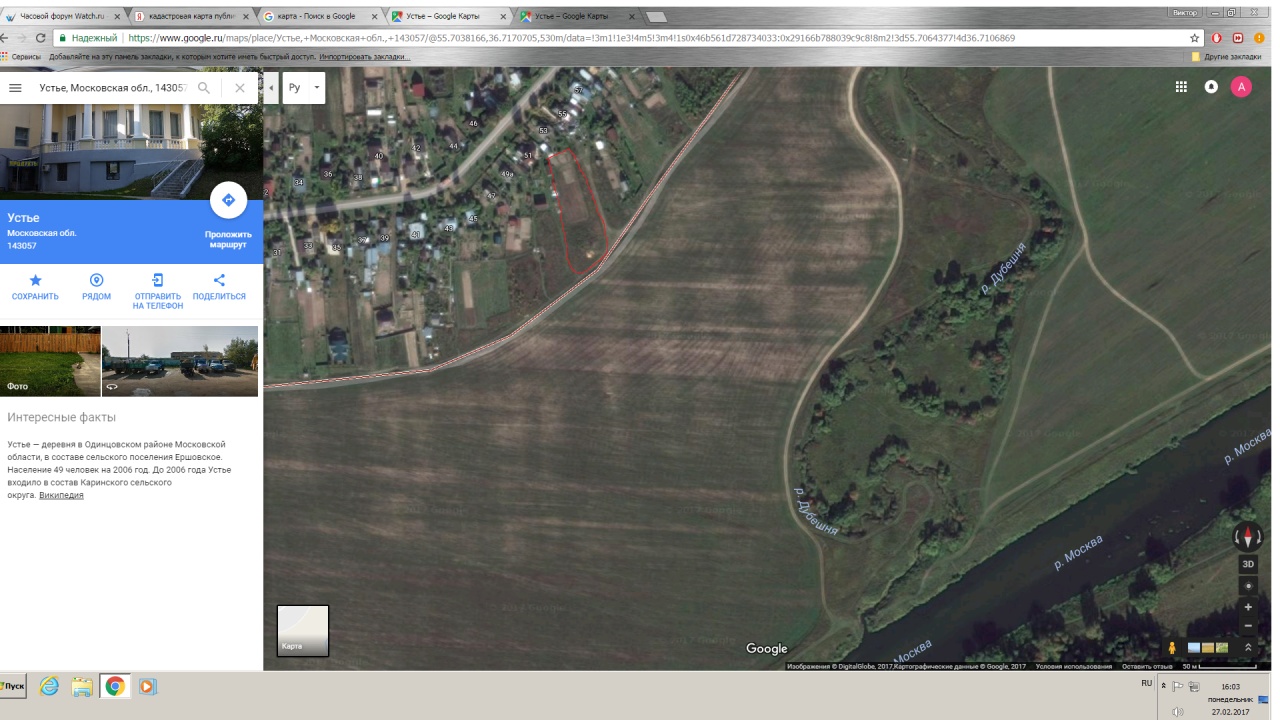
Task: Click the magnifier search icon
Action: point(204,88)
